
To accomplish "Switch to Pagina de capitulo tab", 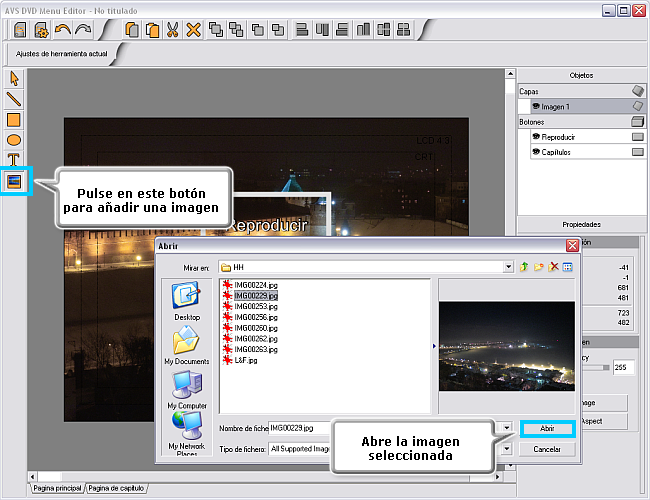I will point(116,488).
